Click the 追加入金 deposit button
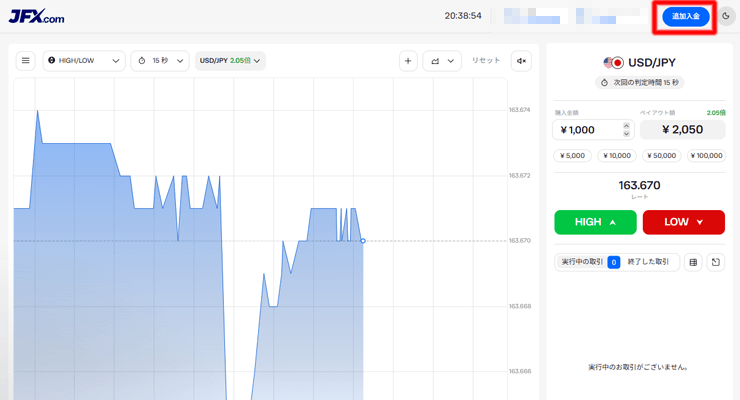 (686, 17)
